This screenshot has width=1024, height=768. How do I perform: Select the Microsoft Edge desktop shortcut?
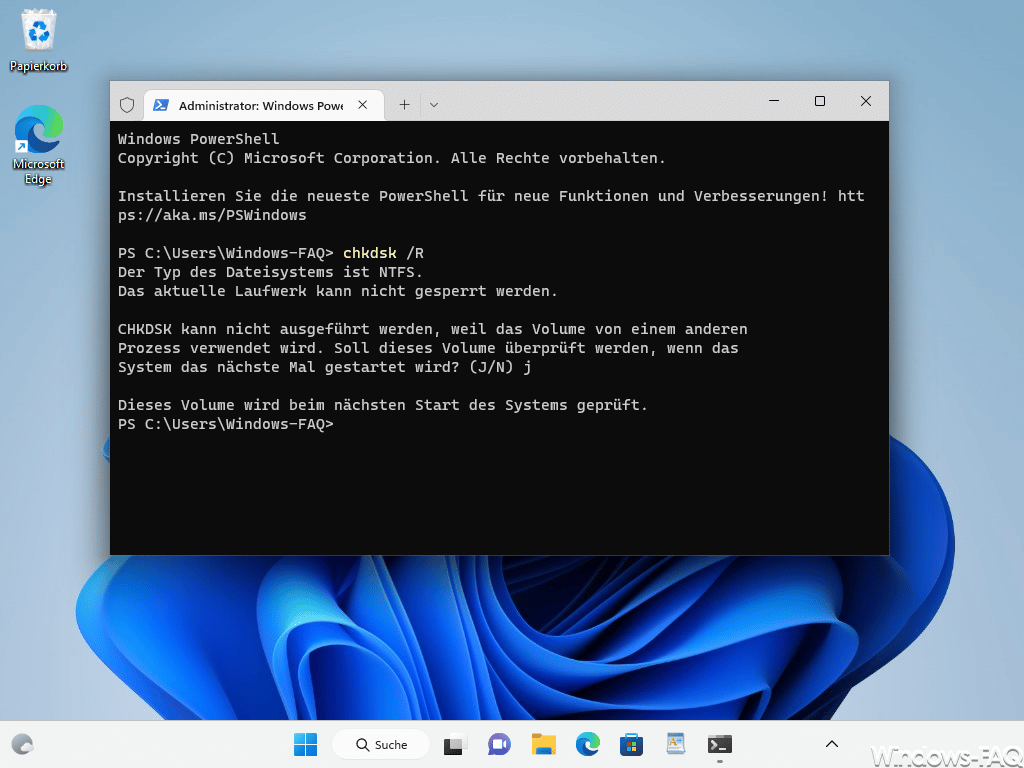(x=39, y=145)
